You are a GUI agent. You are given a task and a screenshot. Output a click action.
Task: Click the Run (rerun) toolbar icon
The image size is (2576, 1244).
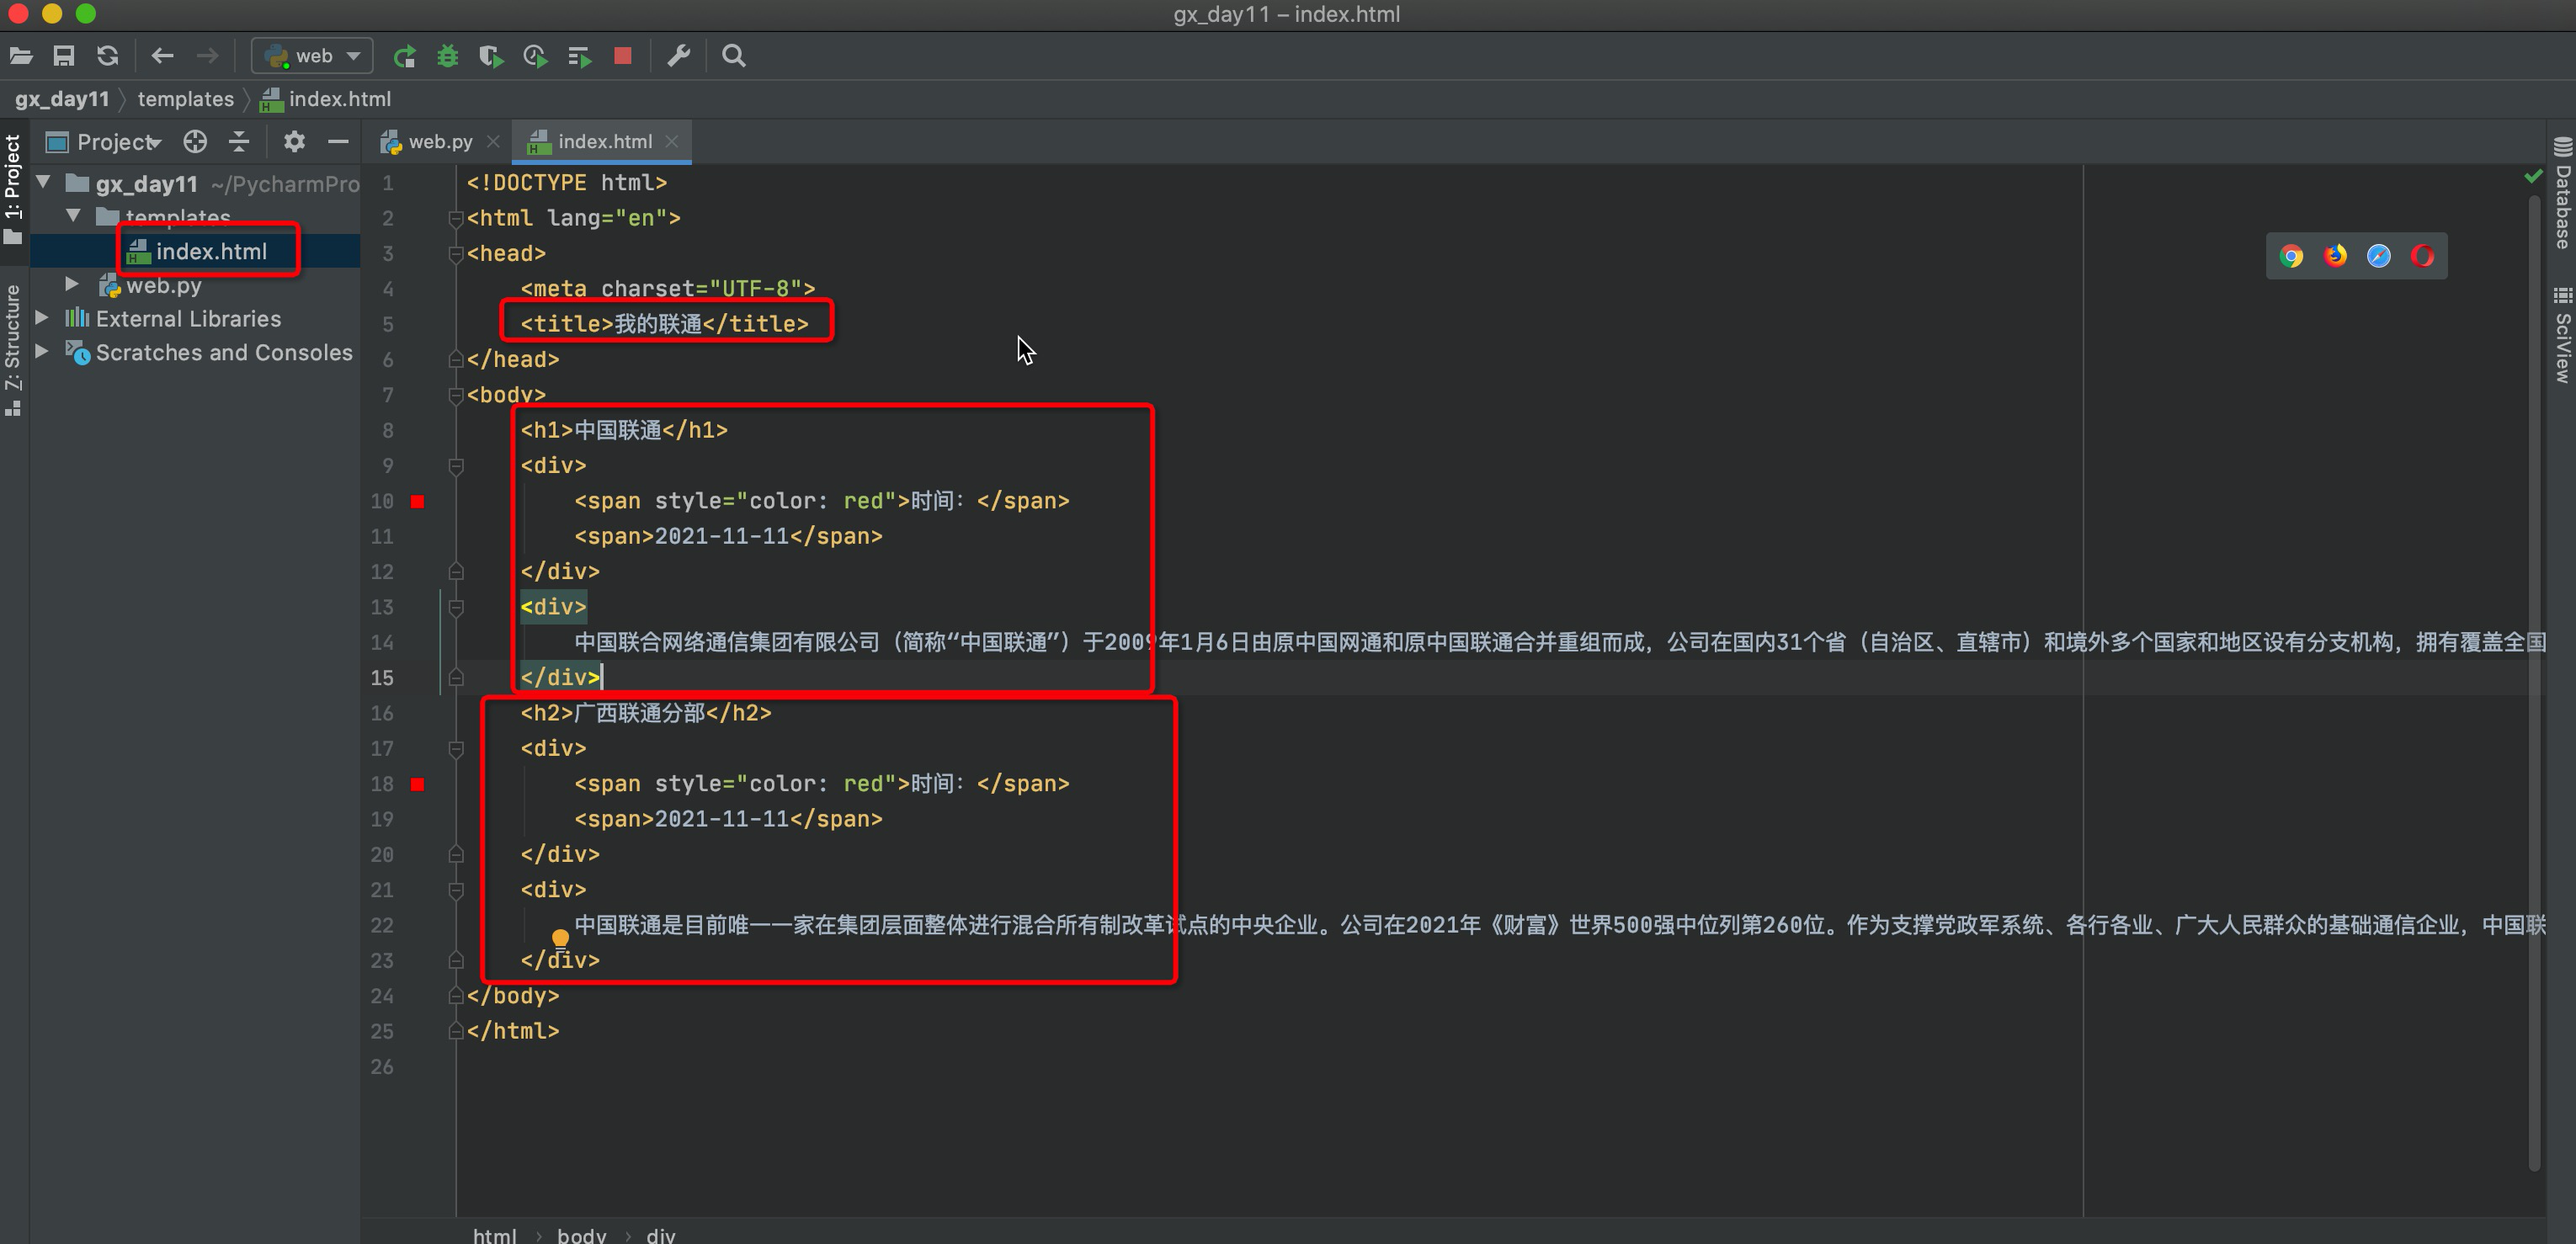[404, 56]
